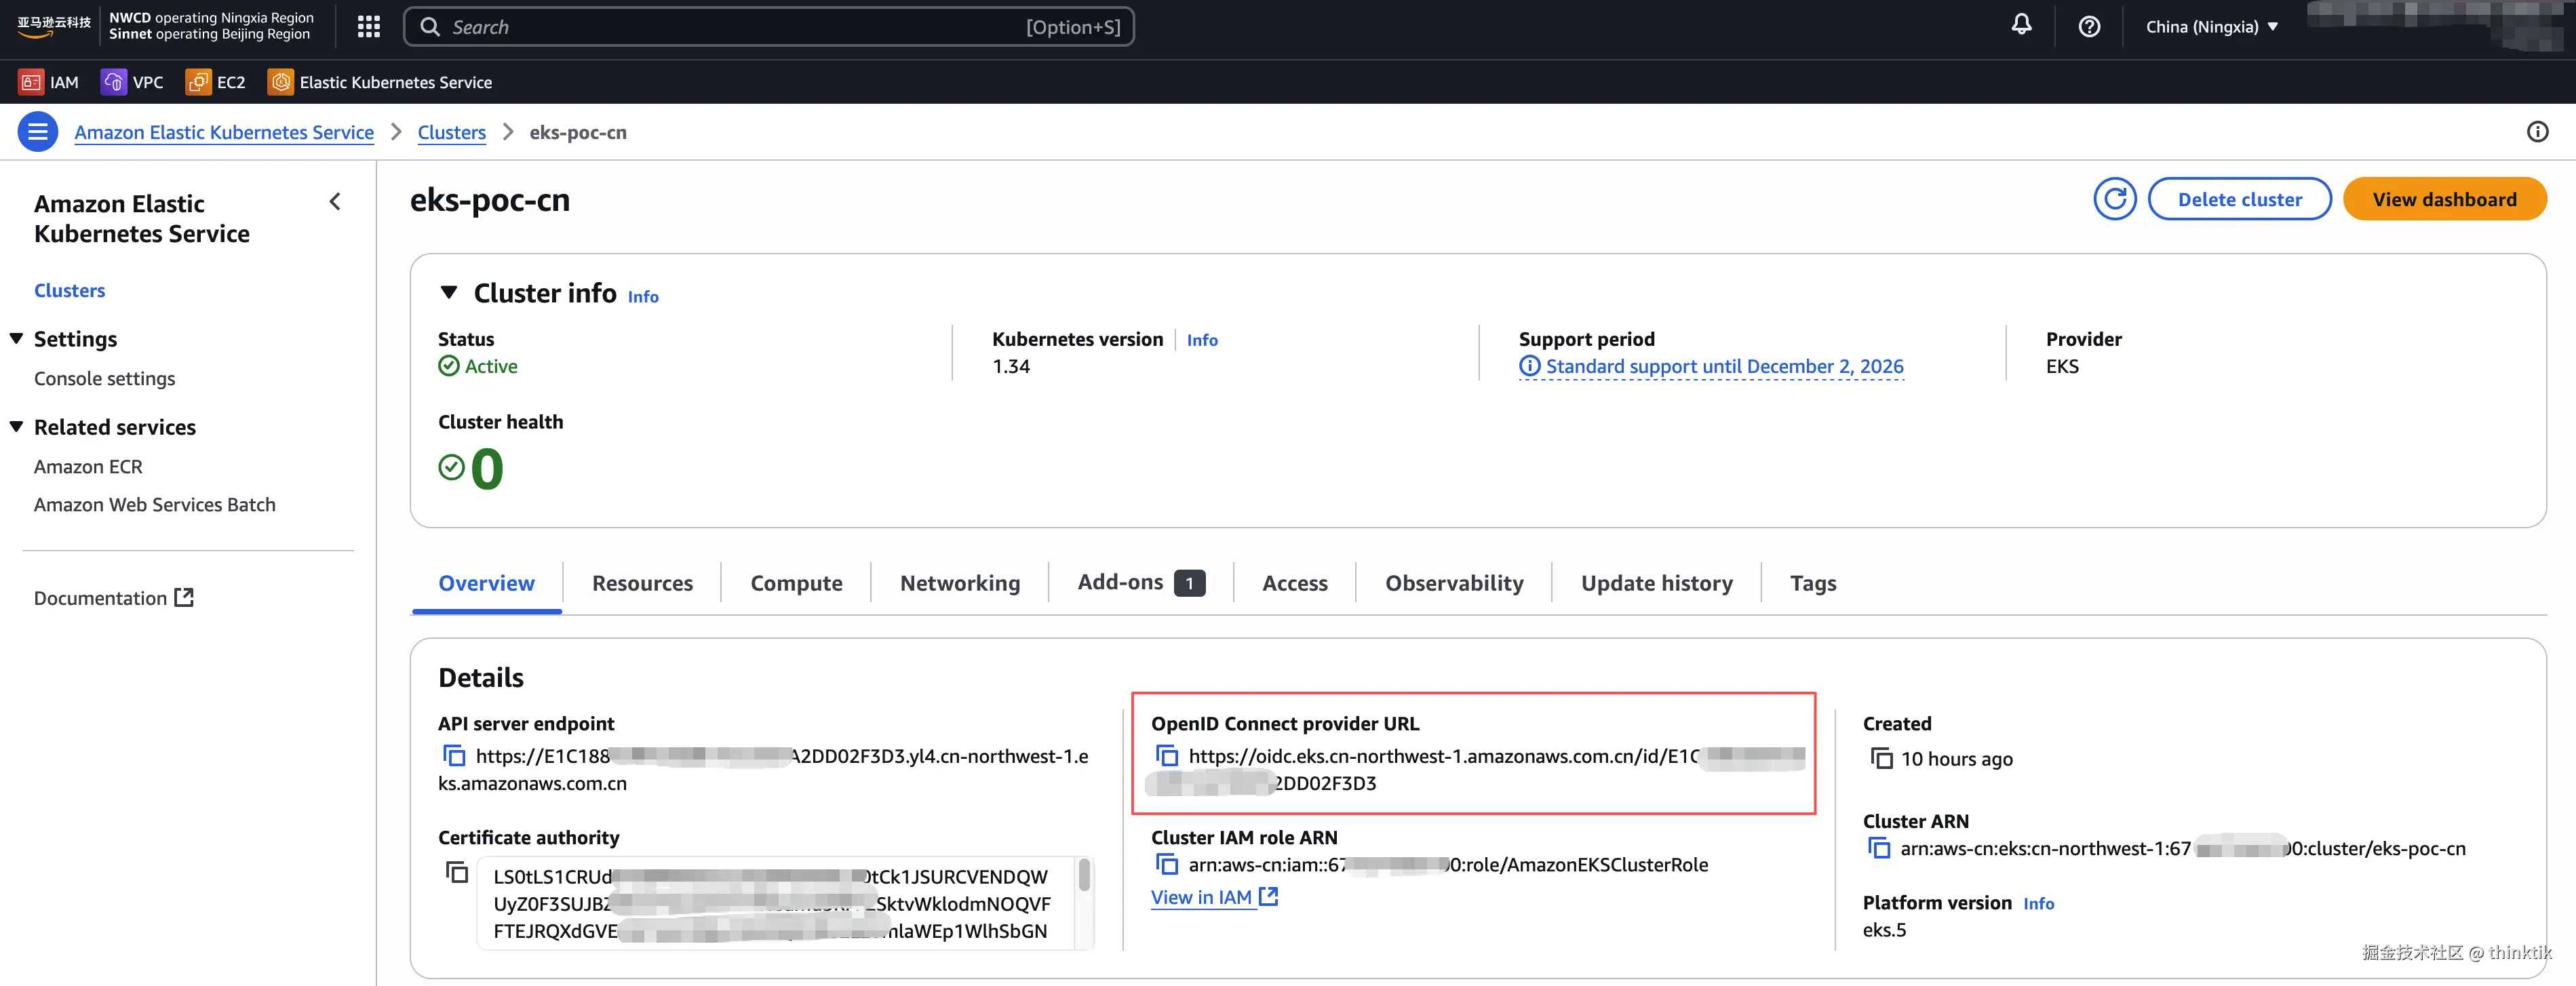Click the IAM shortcut icon
Screen dimensions: 2576x986
pyautogui.click(x=31, y=82)
